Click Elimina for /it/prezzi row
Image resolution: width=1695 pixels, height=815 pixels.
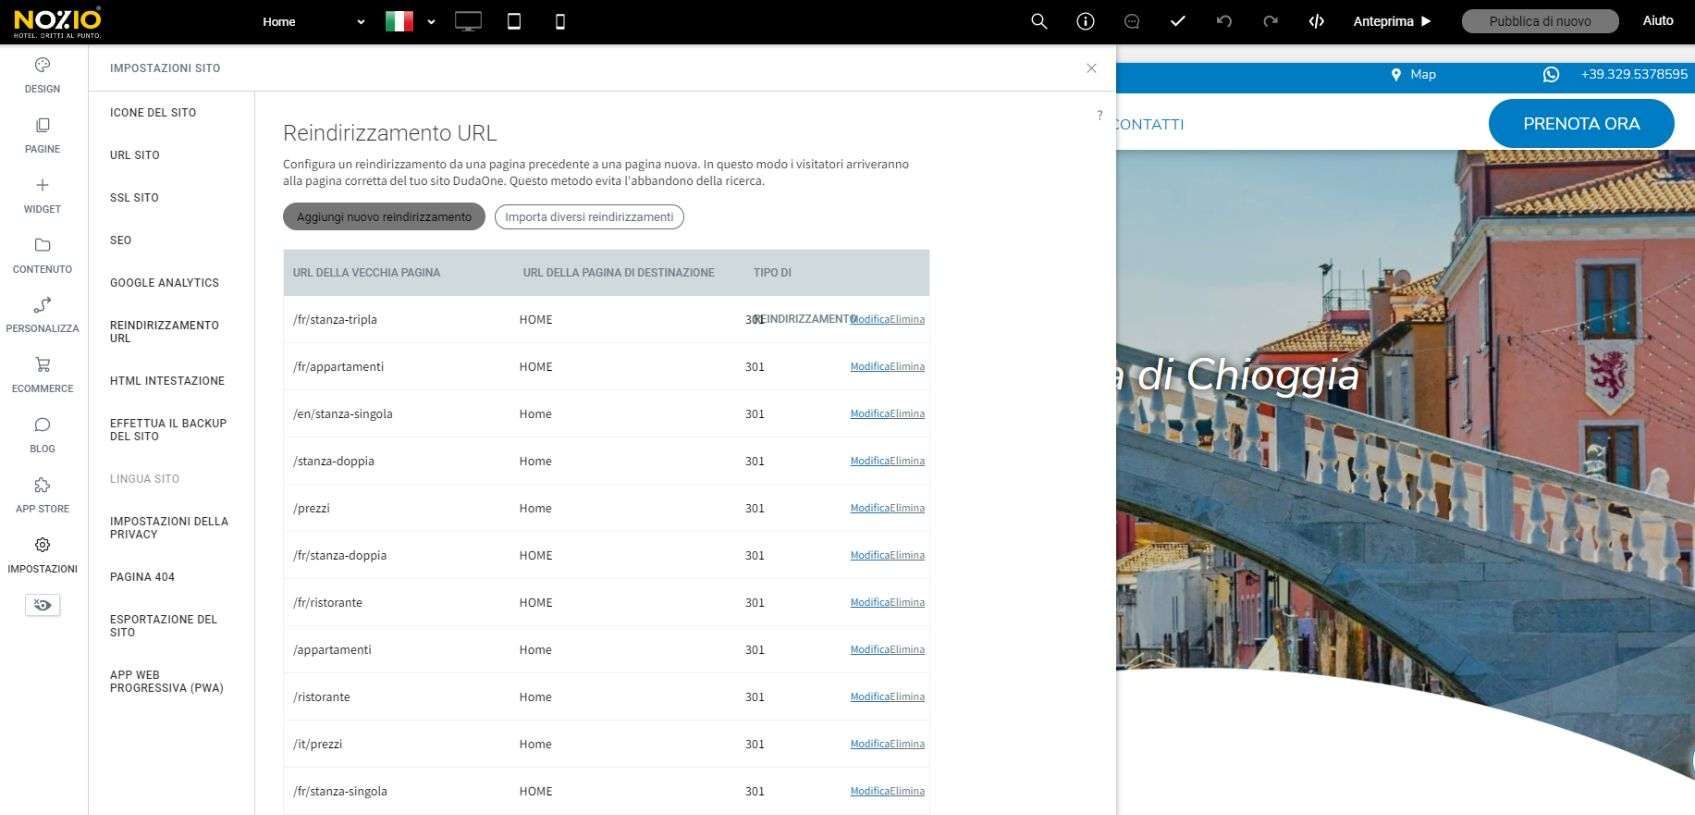point(907,744)
